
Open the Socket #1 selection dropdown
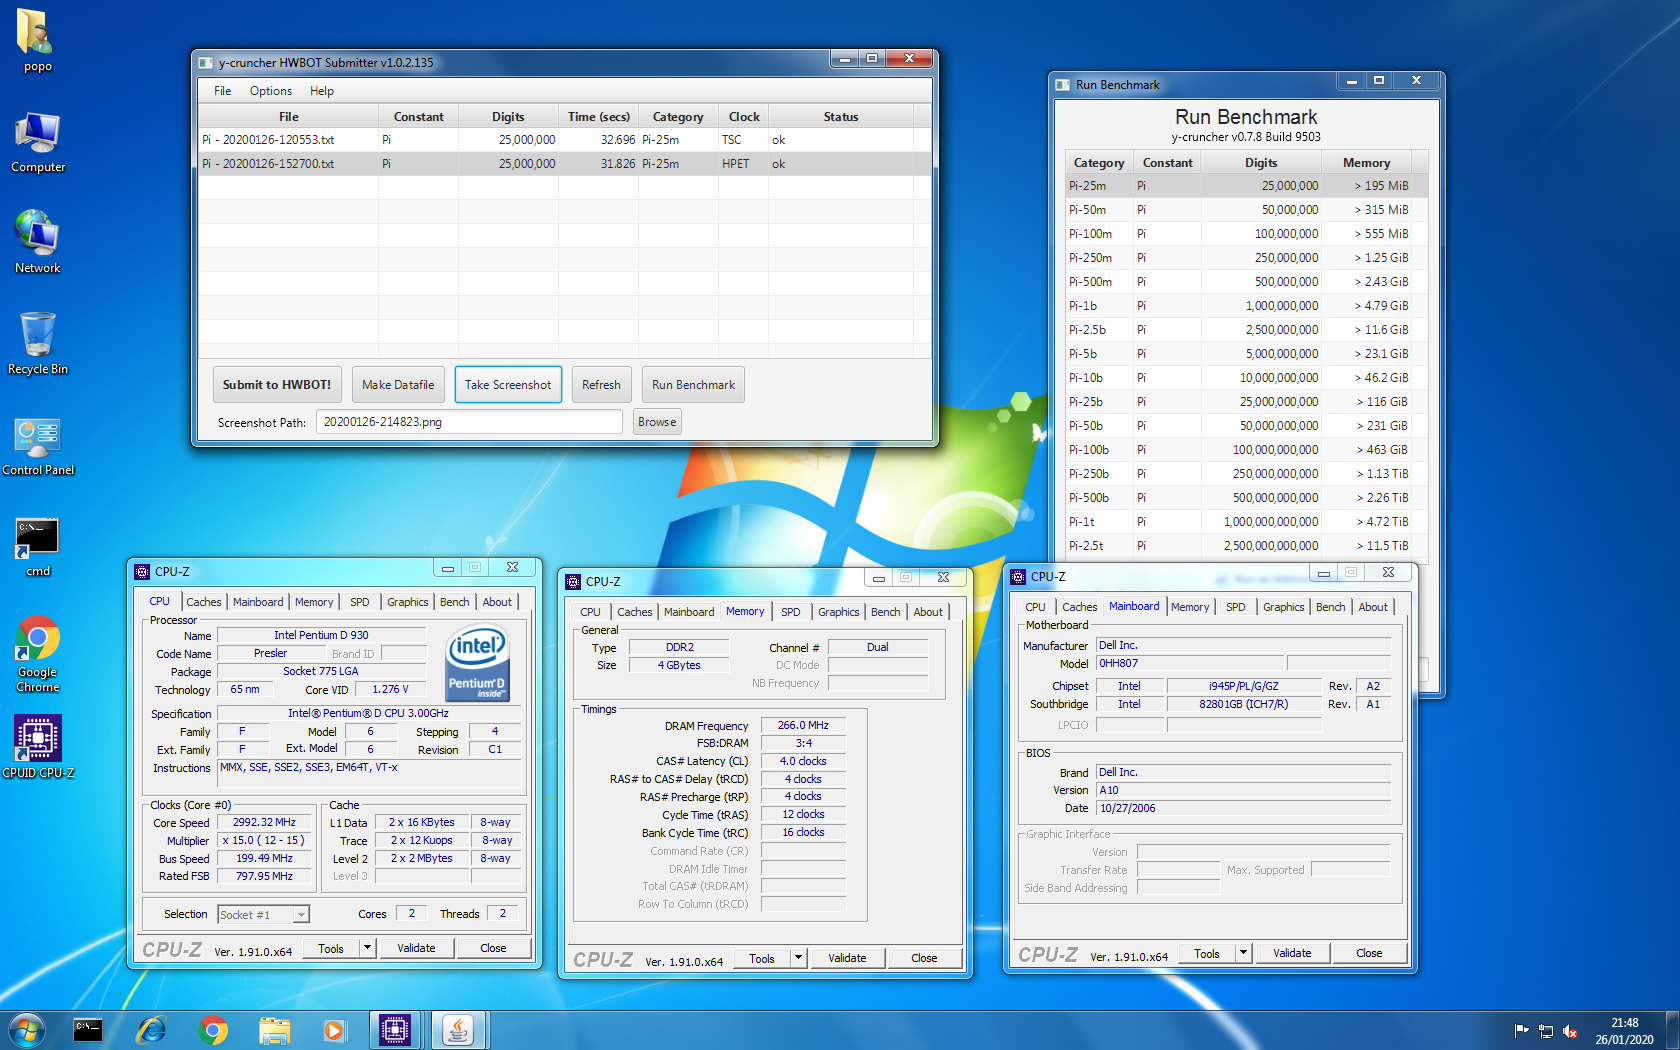263,914
